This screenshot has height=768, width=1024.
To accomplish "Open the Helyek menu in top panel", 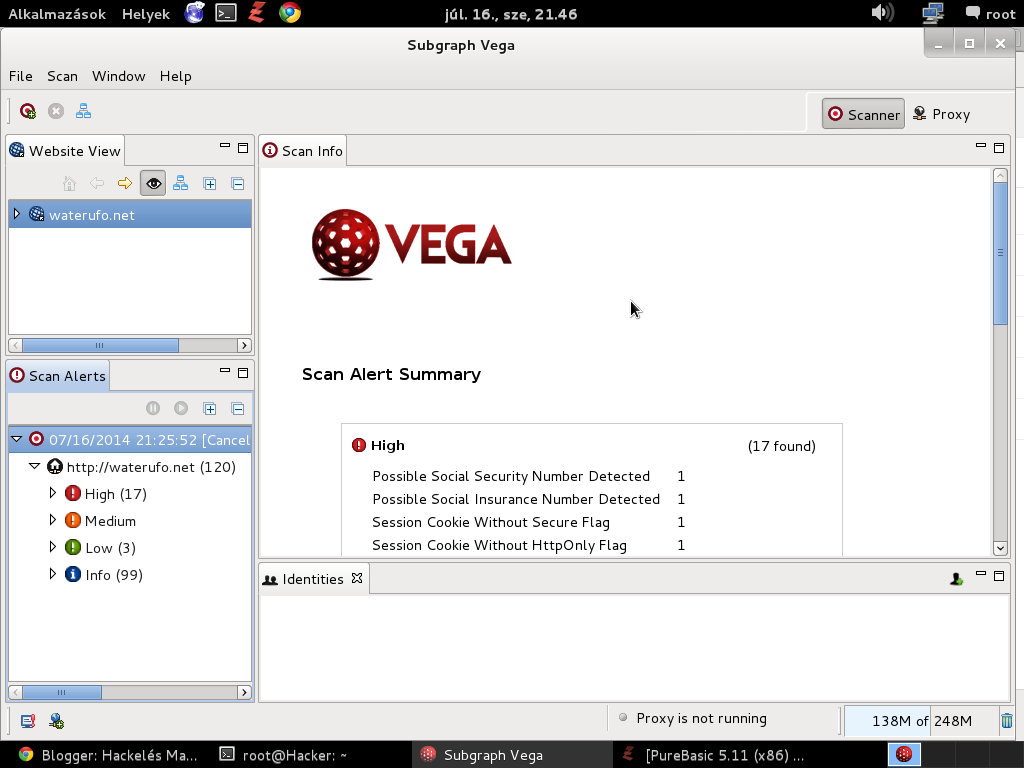I will point(146,14).
